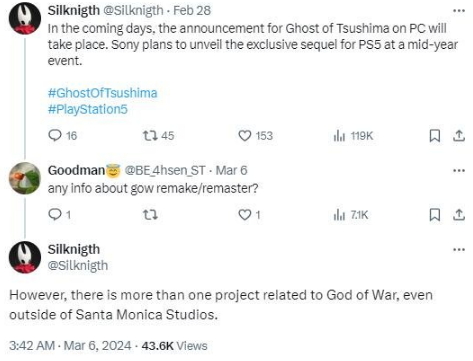Like Goodman's reply tweet
Screen dimensions: 473x361
coord(249,215)
